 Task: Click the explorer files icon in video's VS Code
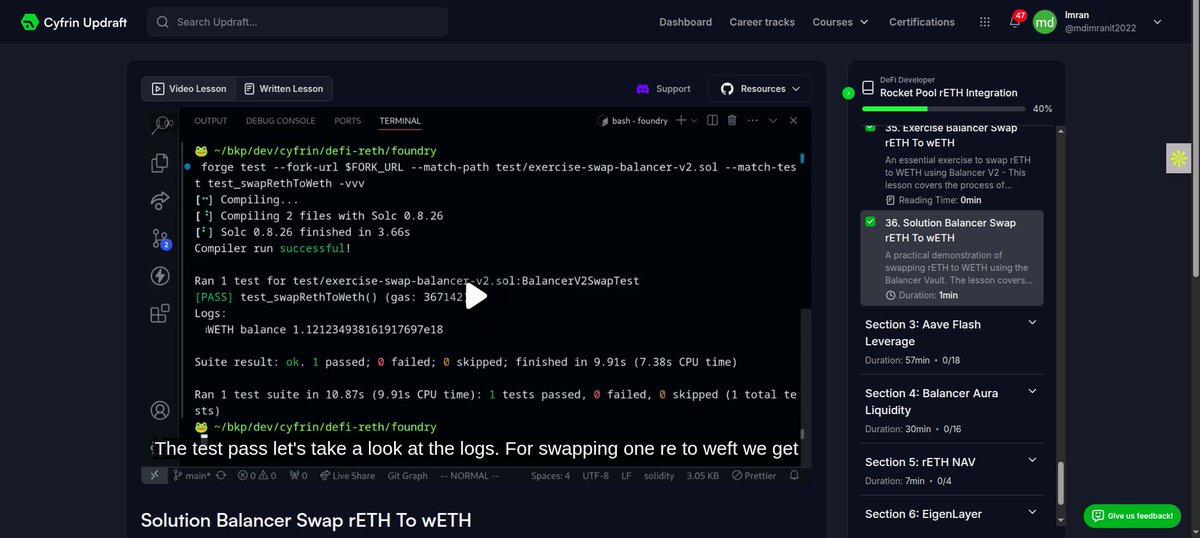[160, 163]
